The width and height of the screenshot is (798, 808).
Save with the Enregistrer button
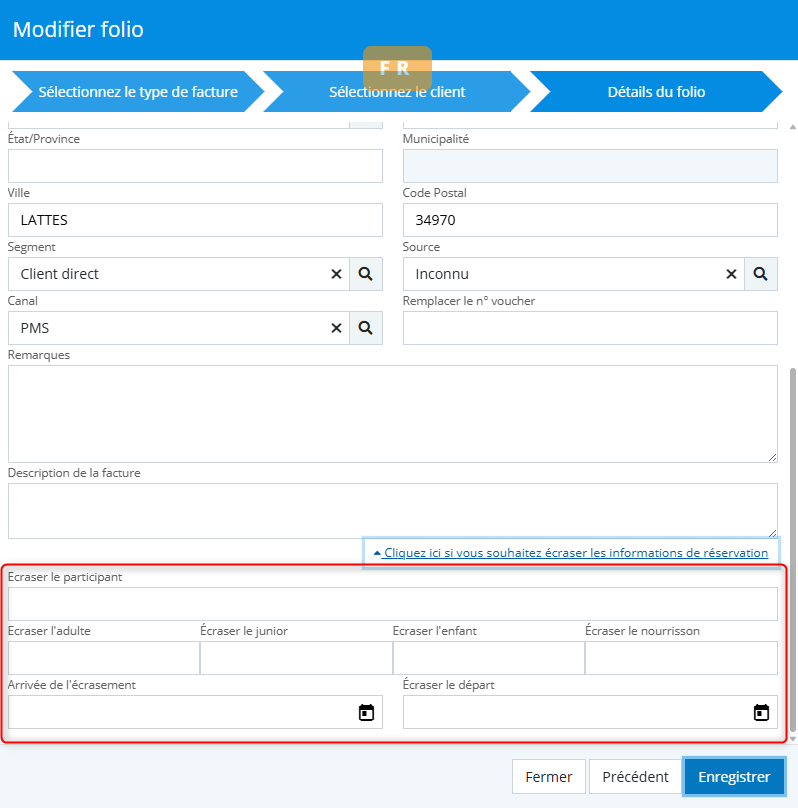tap(734, 777)
